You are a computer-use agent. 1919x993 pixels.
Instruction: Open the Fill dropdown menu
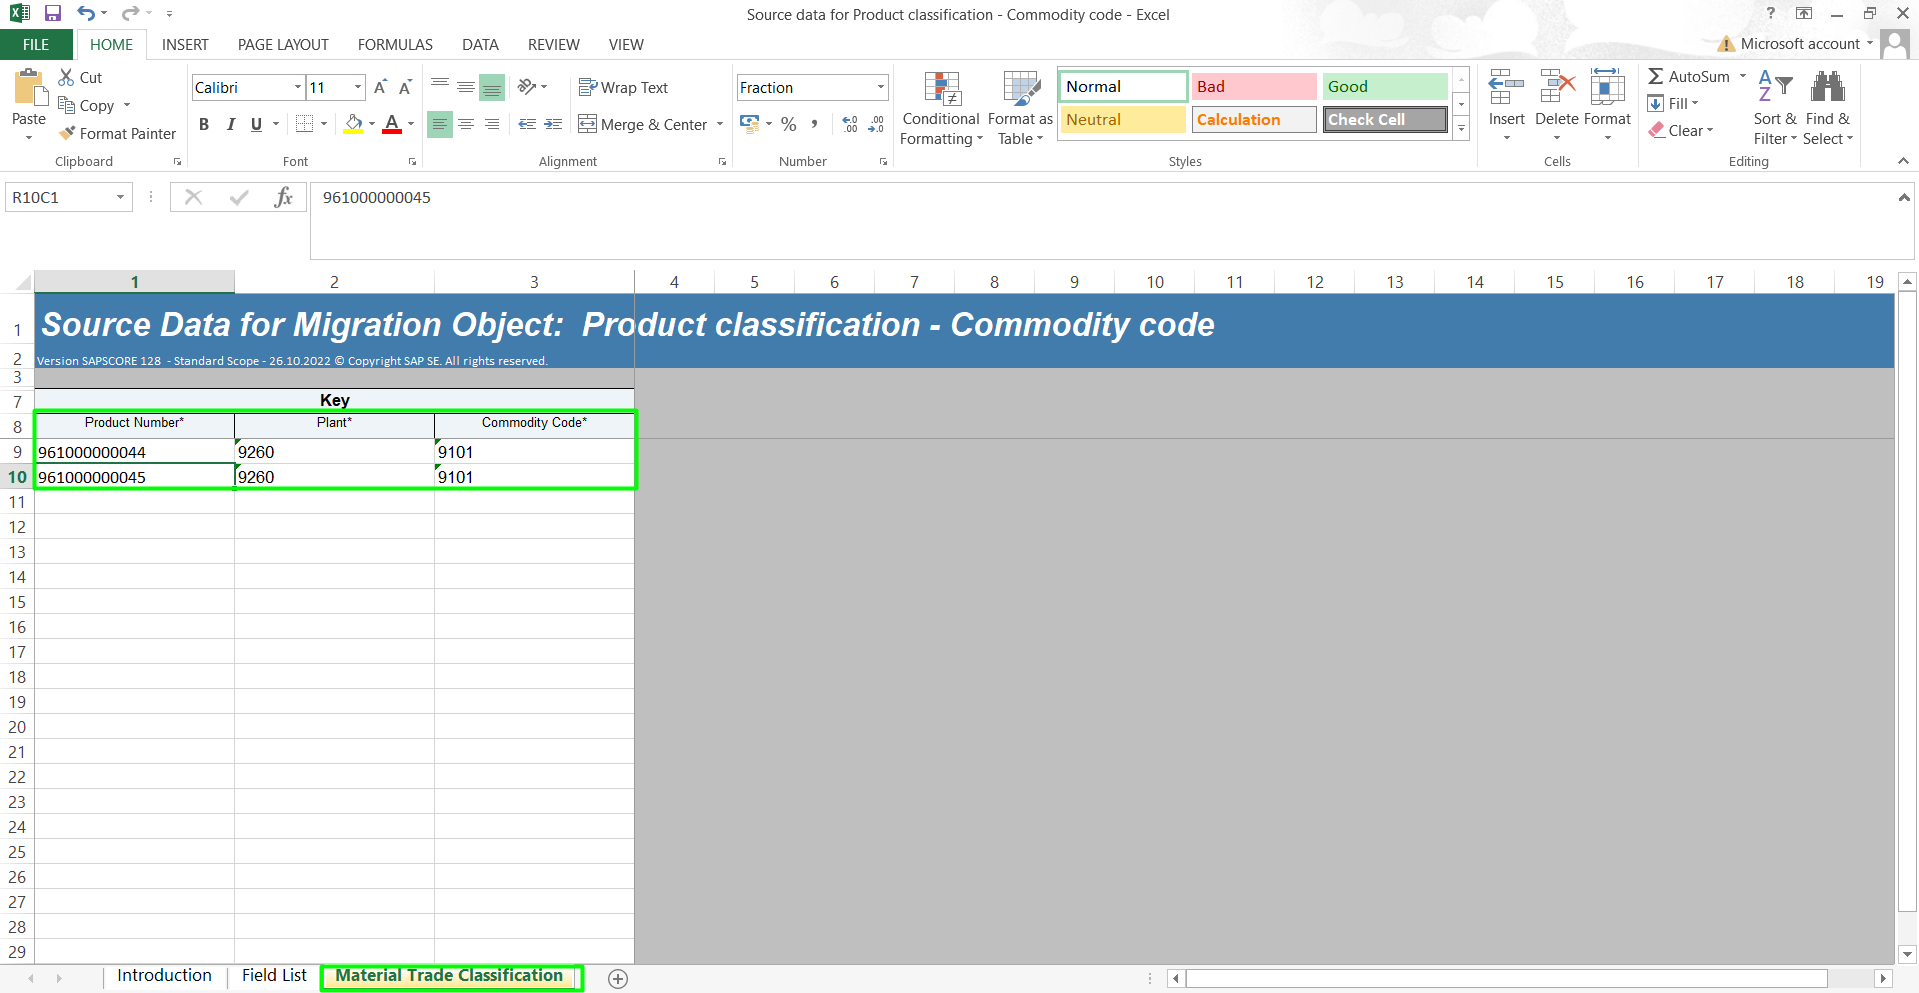point(1673,104)
